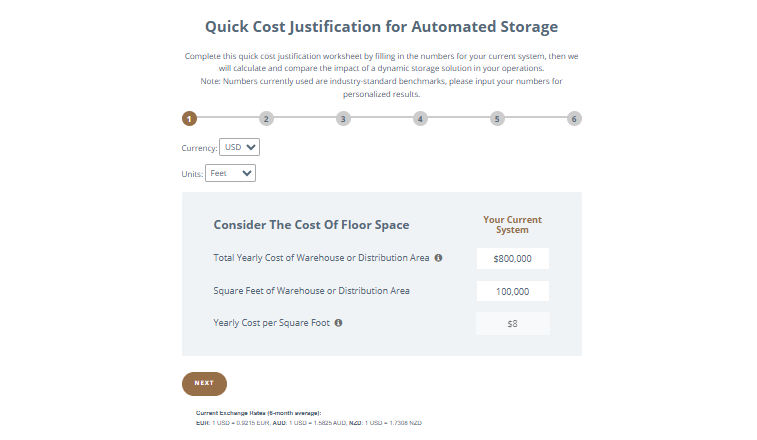Click Consider The Cost Of Floor Space title
757x440 pixels.
(311, 225)
